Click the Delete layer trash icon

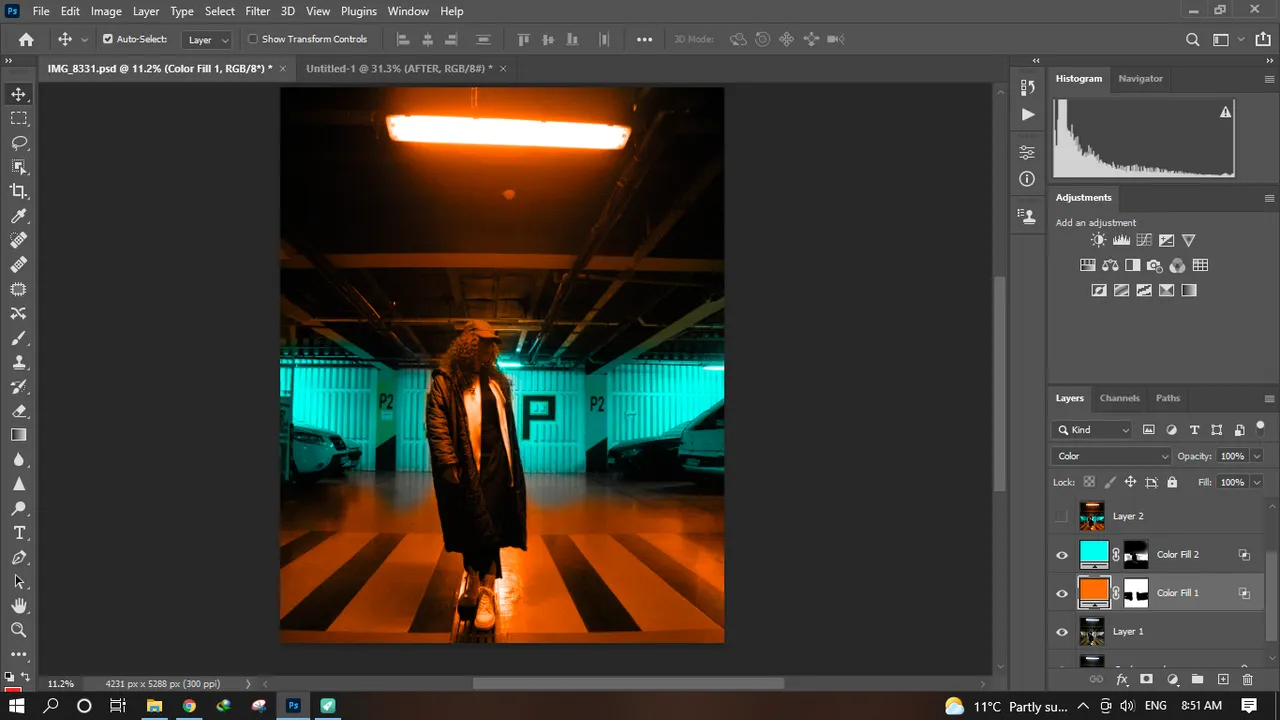(1247, 680)
